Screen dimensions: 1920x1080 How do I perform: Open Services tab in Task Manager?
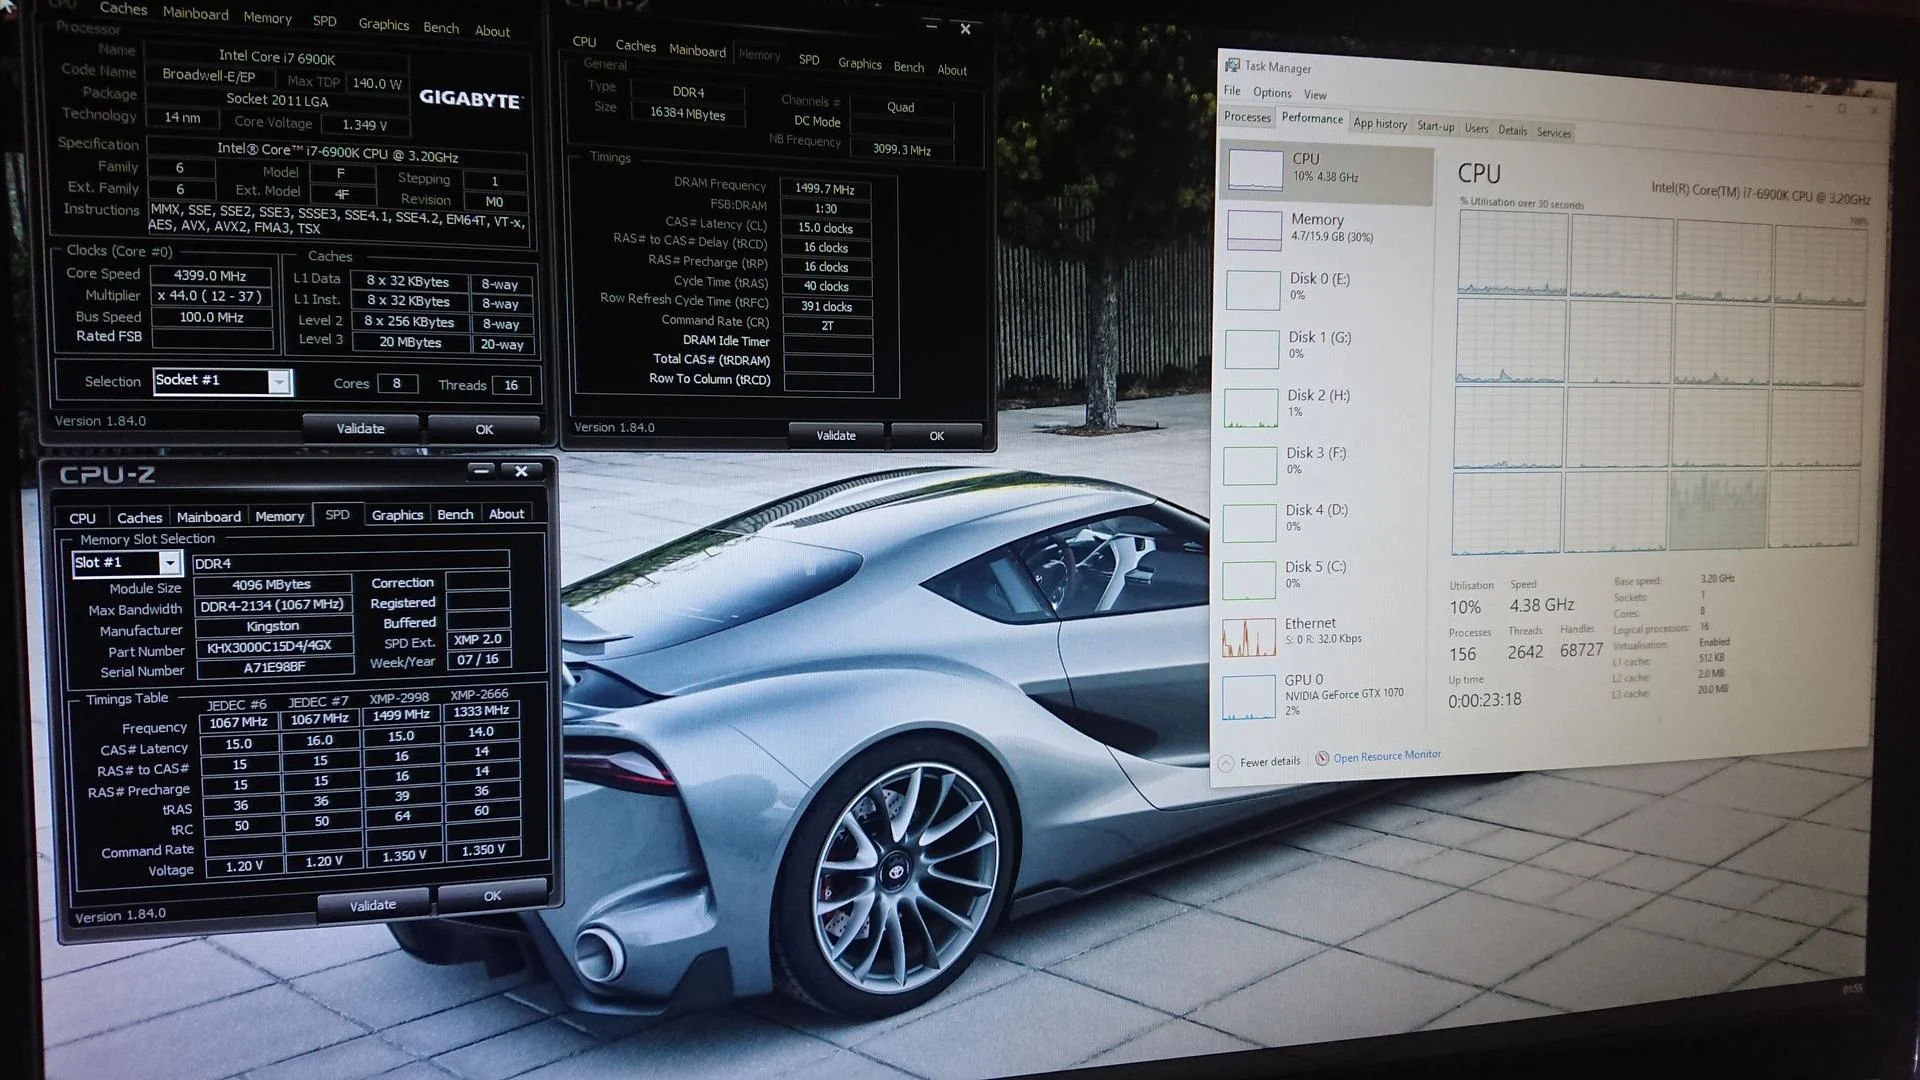(1553, 132)
